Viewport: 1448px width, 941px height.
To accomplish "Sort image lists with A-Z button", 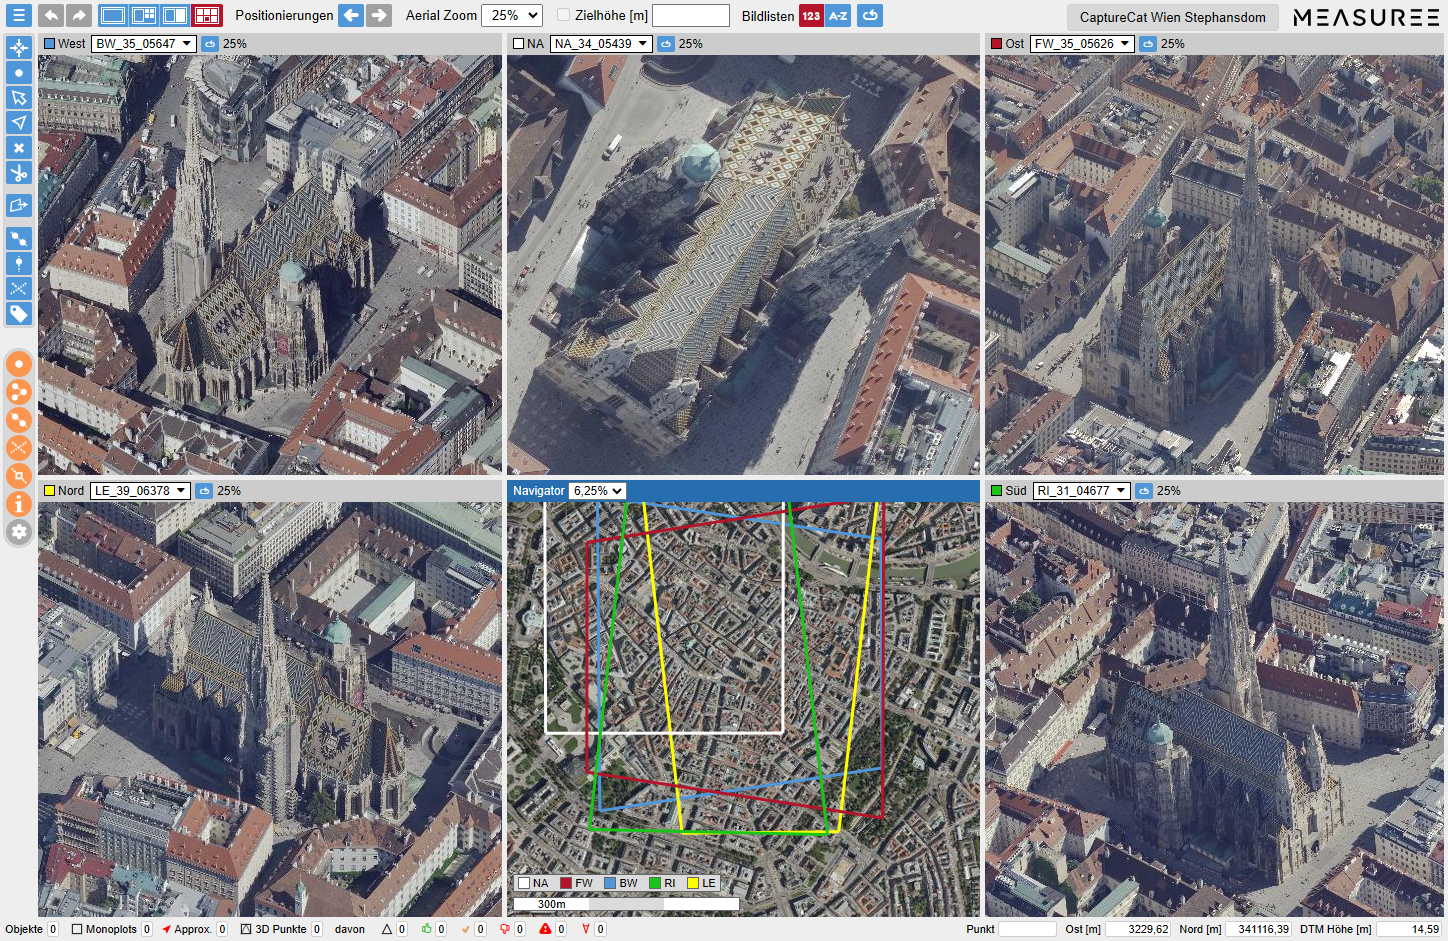I will click(x=838, y=16).
